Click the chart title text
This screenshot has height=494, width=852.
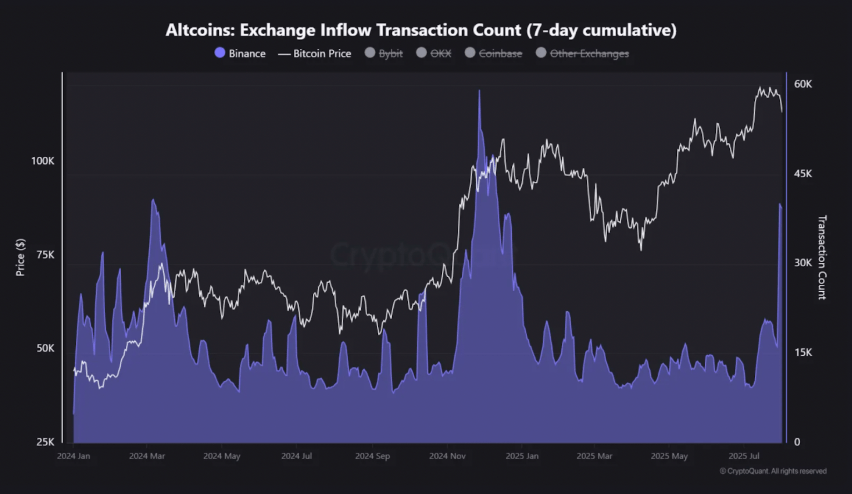421,30
